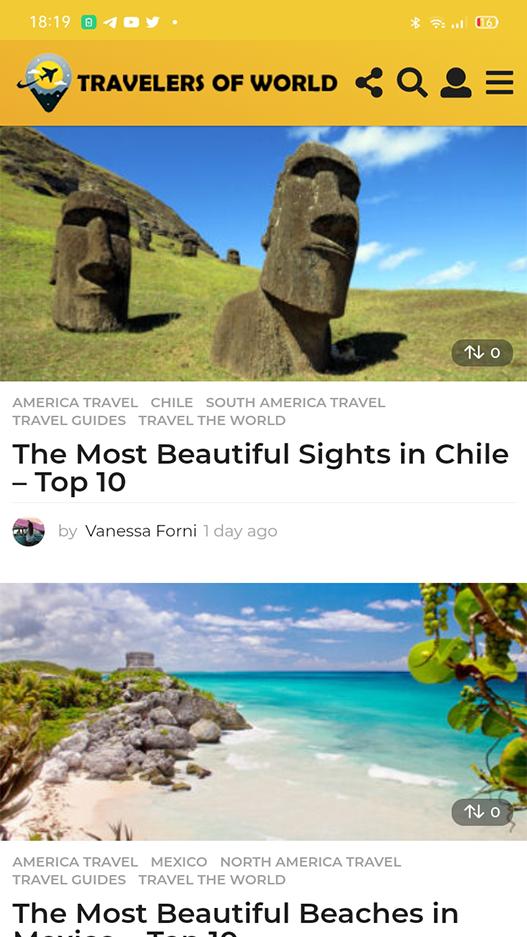
Task: Tap the Travelers of World logo
Action: click(177, 82)
